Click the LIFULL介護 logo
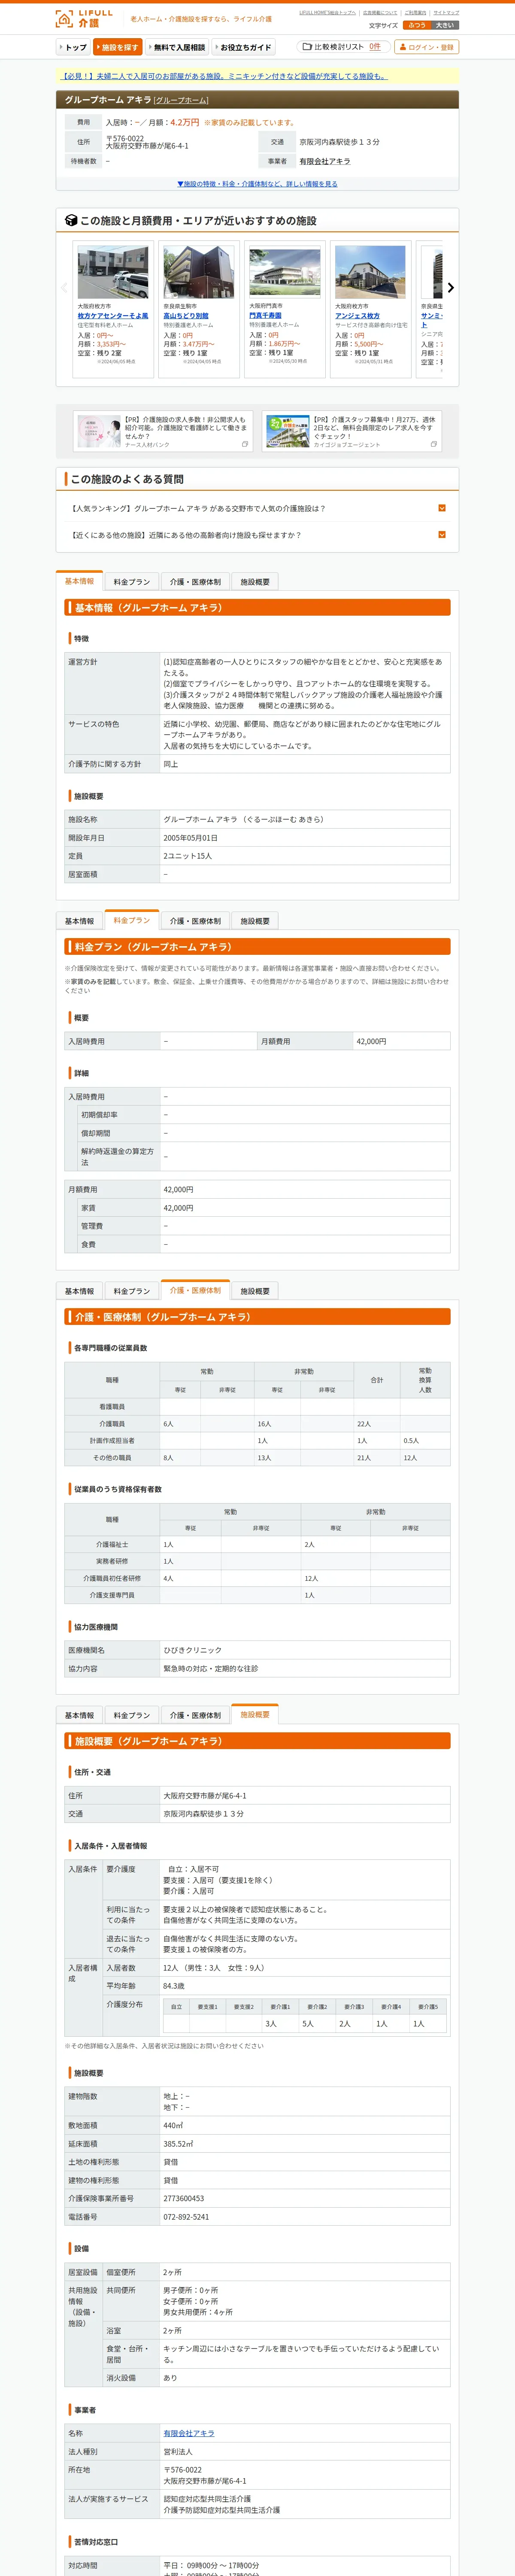 [85, 18]
